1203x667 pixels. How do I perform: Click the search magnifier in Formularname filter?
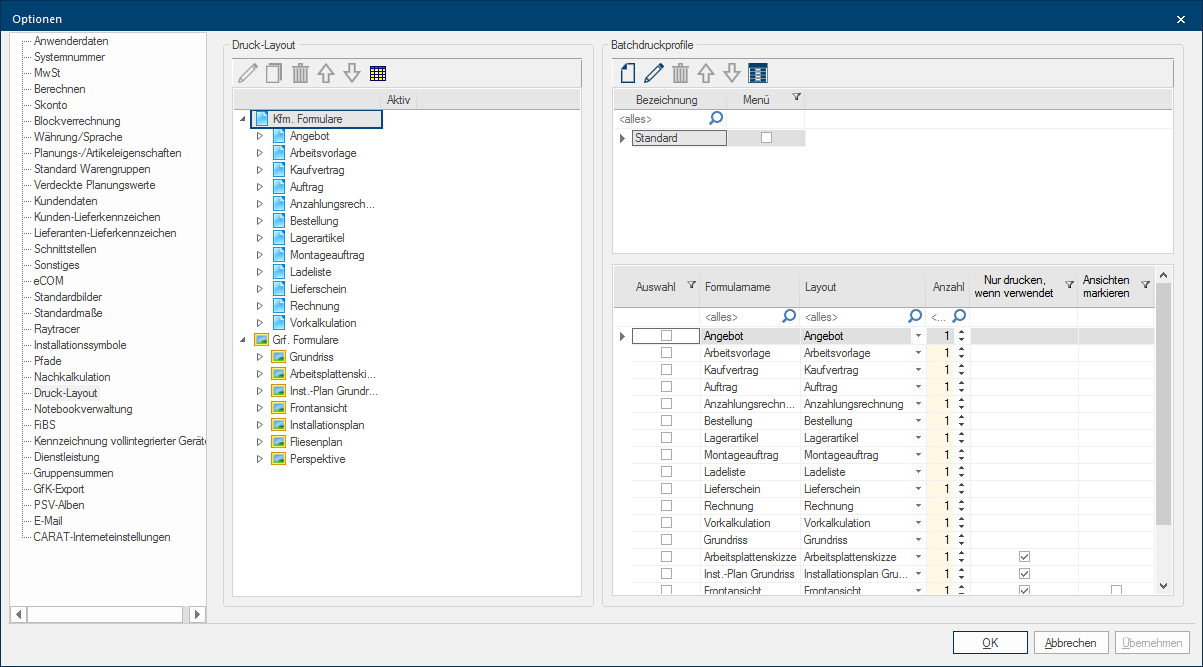click(789, 317)
